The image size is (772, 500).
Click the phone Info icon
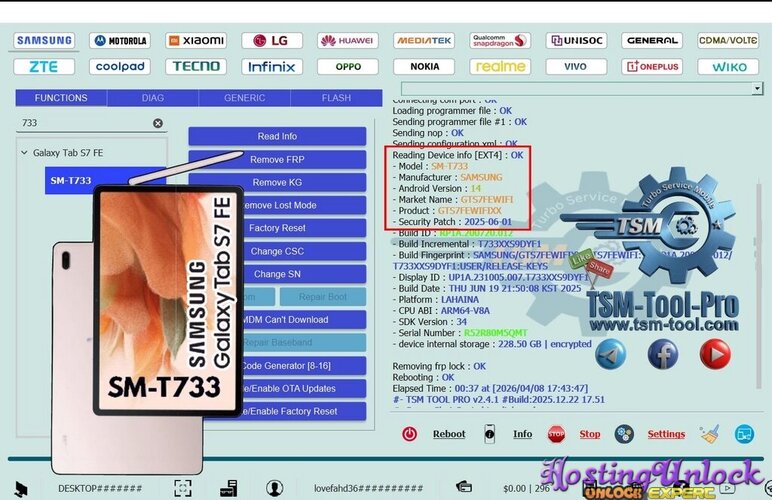489,434
